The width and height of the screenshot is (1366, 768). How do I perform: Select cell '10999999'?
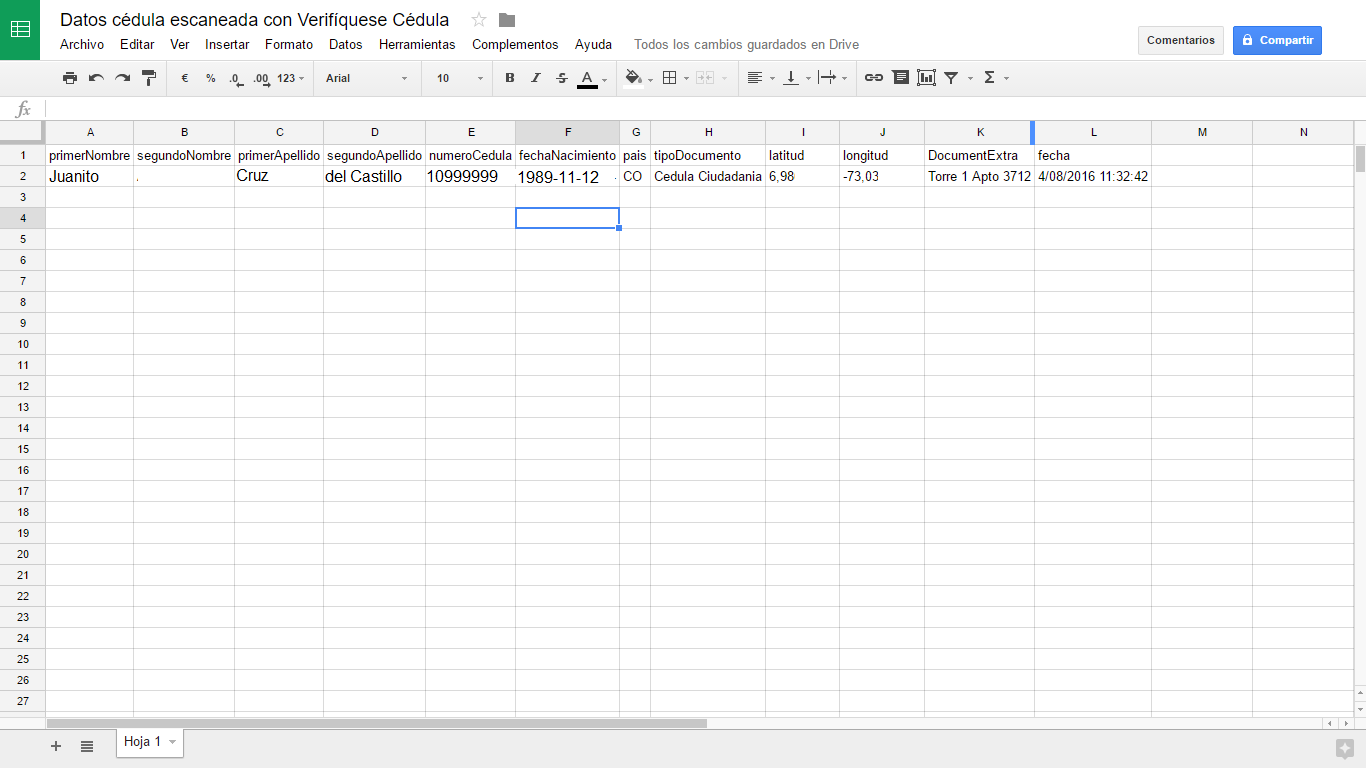[471, 176]
